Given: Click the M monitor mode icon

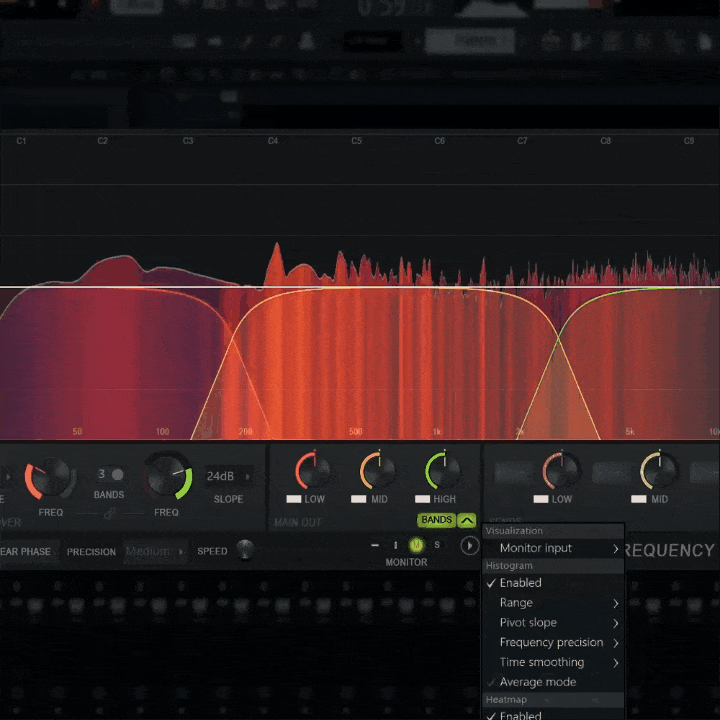Looking at the screenshot, I should point(416,545).
